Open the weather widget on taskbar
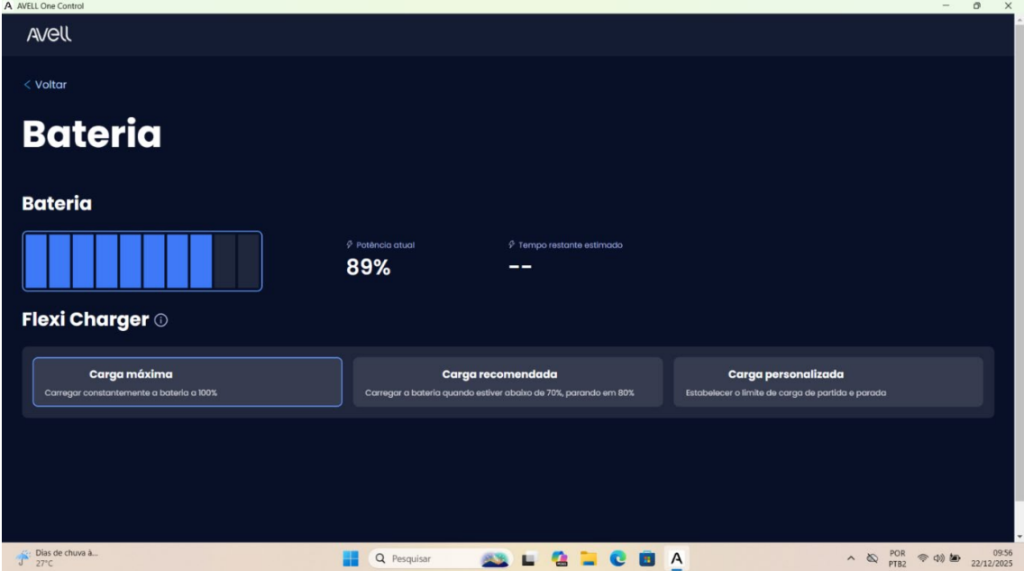This screenshot has height=571, width=1024. [x=57, y=558]
